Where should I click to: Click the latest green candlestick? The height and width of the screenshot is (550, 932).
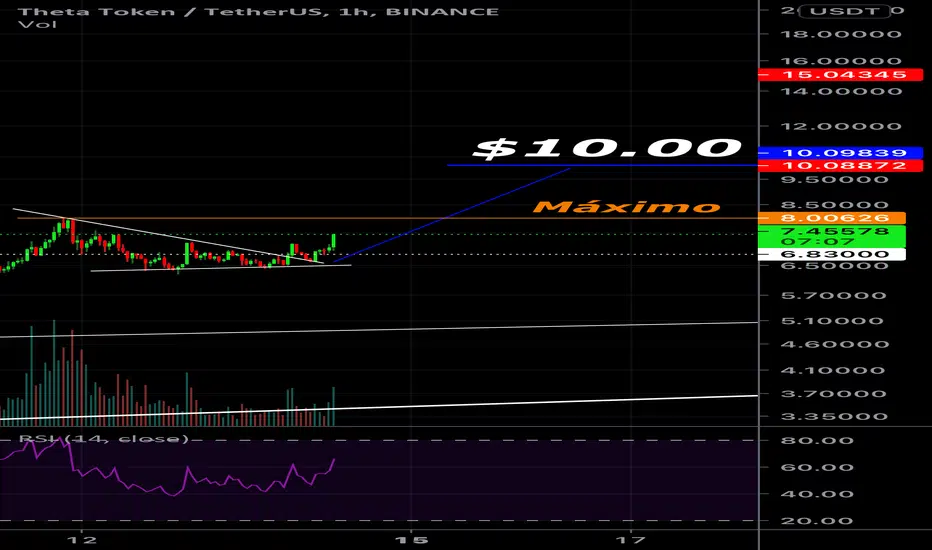click(x=333, y=241)
